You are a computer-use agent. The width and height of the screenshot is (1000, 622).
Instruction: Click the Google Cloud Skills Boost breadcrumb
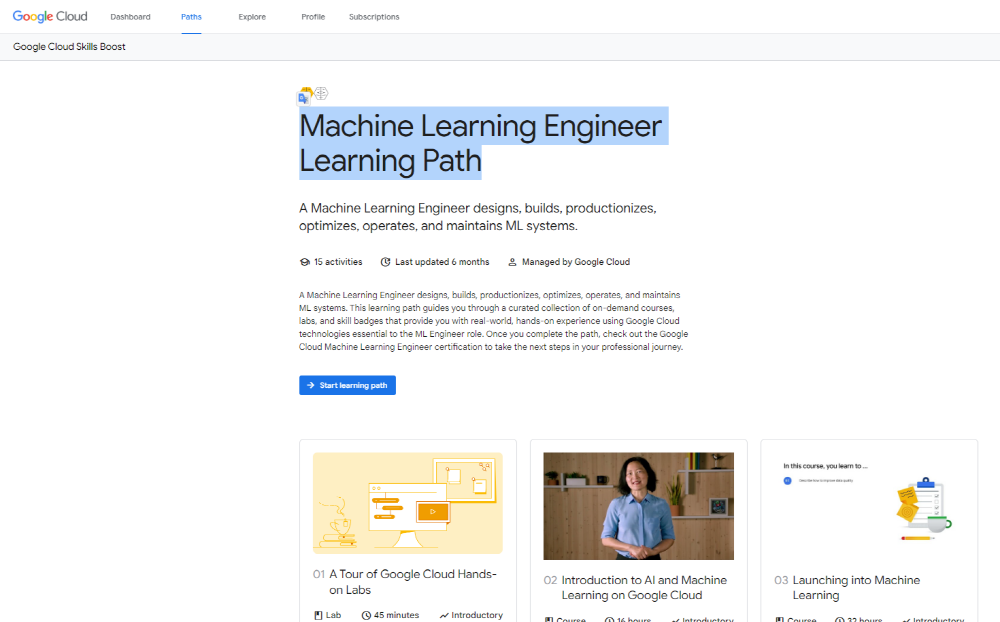pyautogui.click(x=69, y=47)
